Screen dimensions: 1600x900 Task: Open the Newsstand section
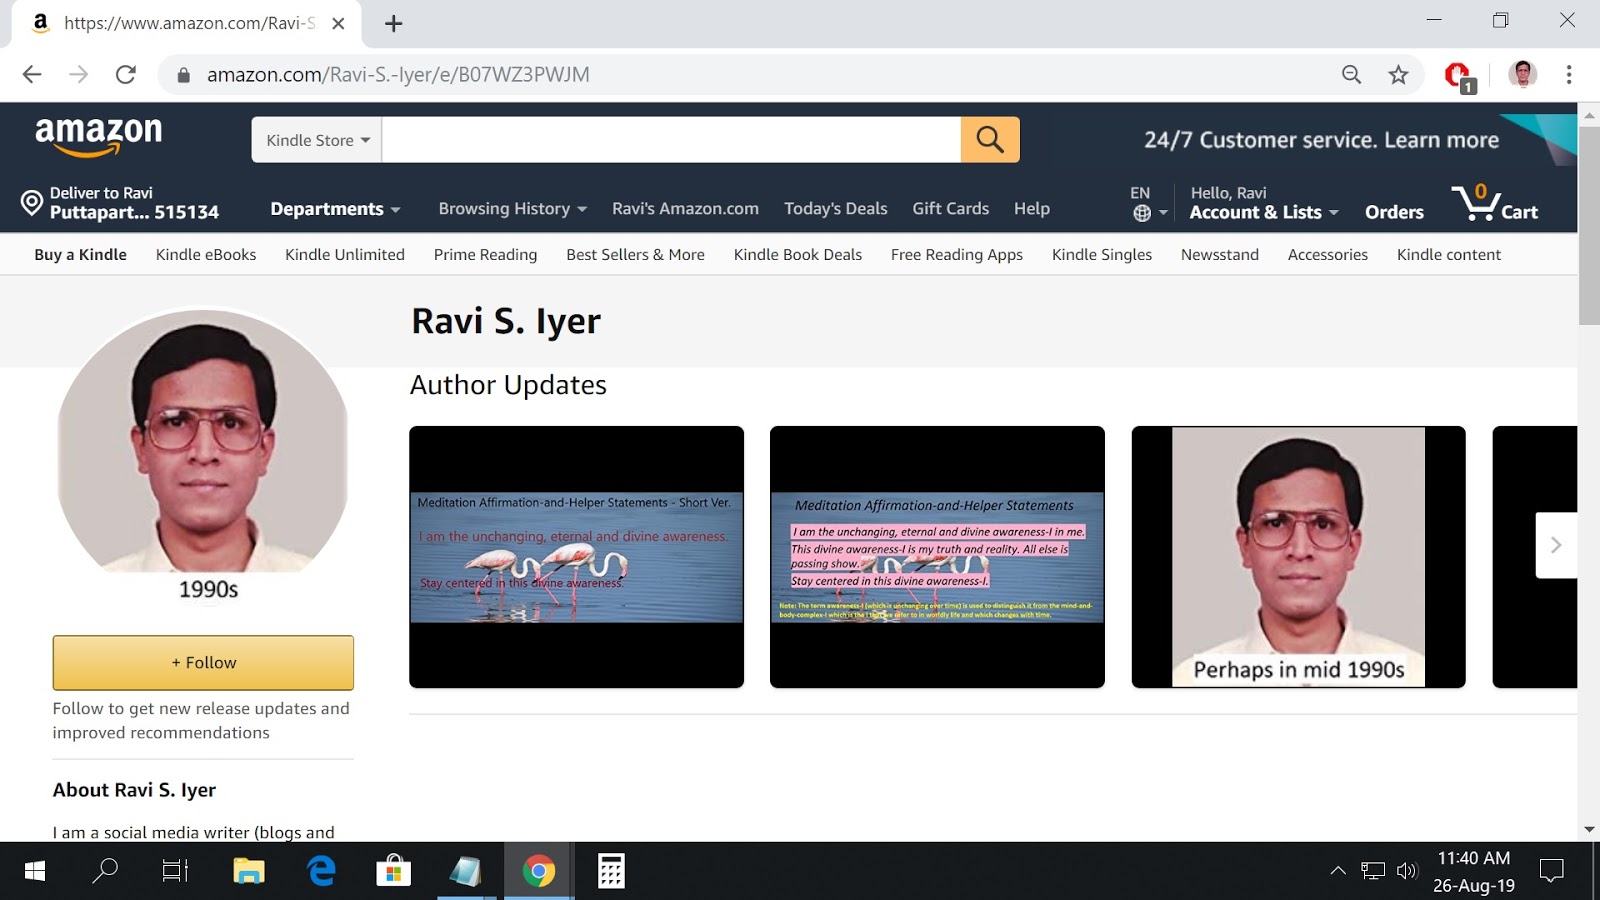point(1220,255)
